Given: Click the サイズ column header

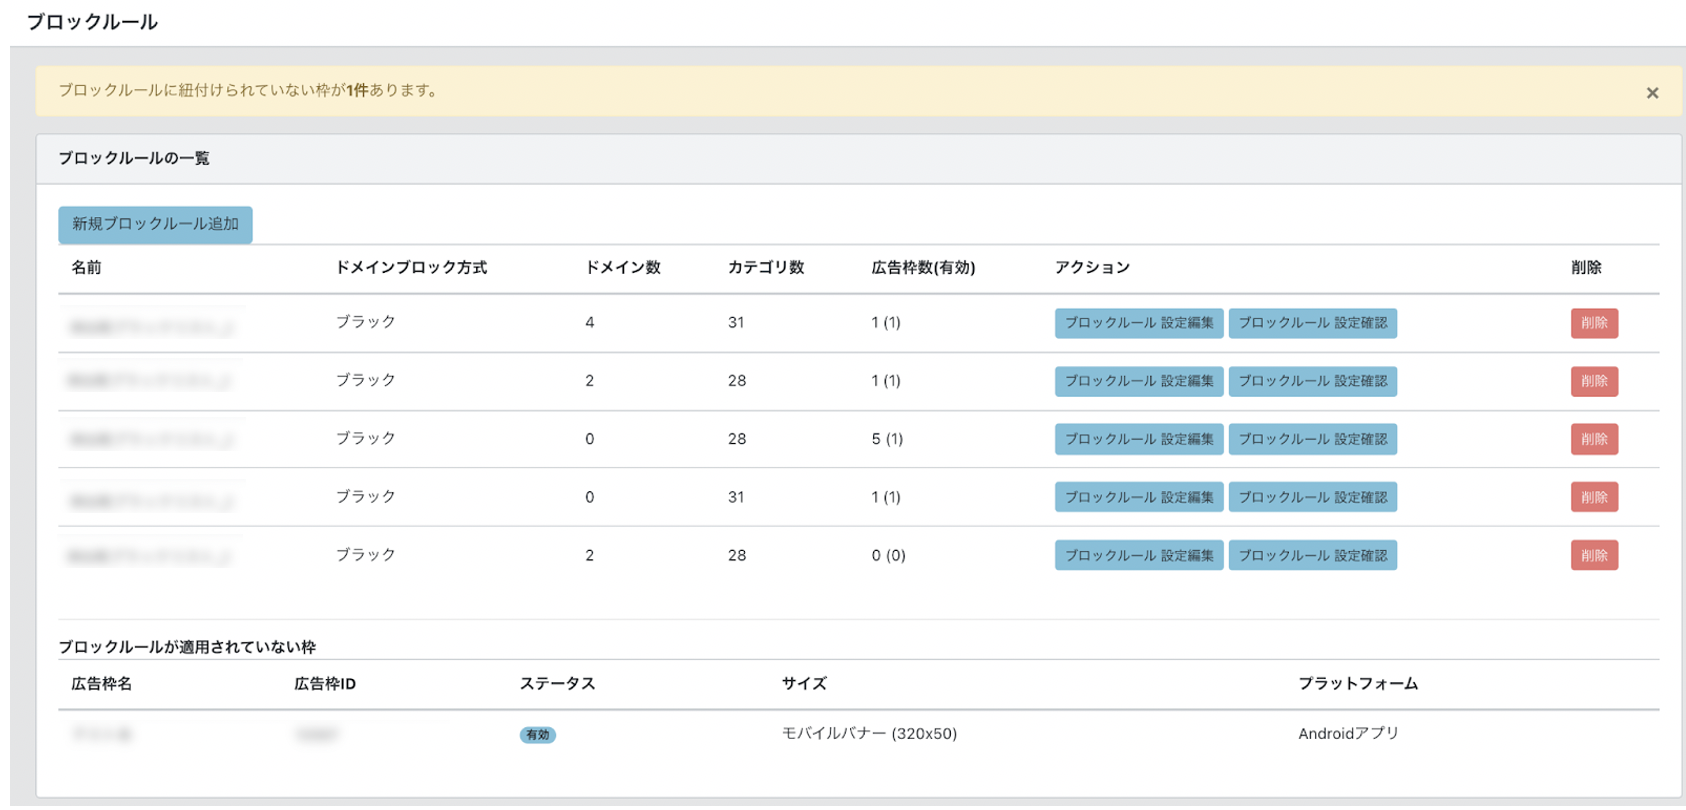Looking at the screenshot, I should pos(804,684).
